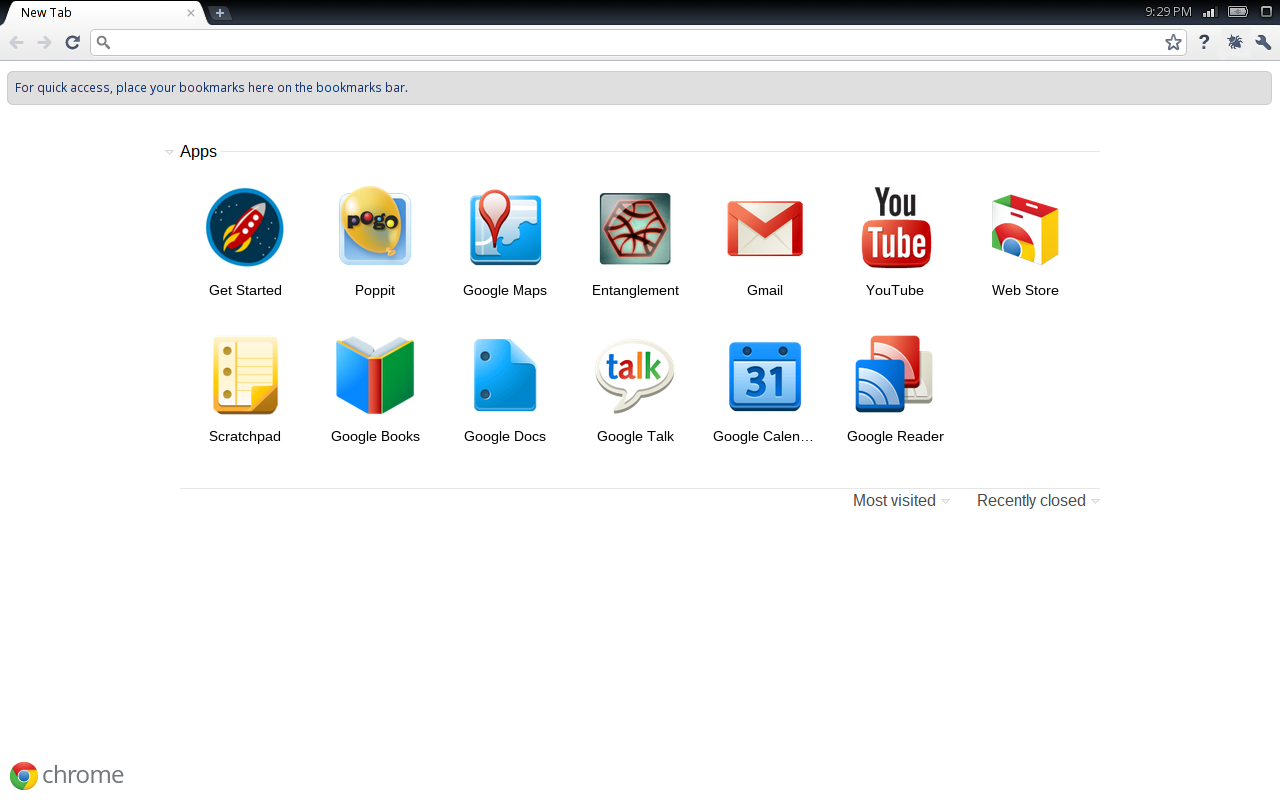Launch the Google Calendar app icon
The image size is (1280, 800).
(x=765, y=375)
